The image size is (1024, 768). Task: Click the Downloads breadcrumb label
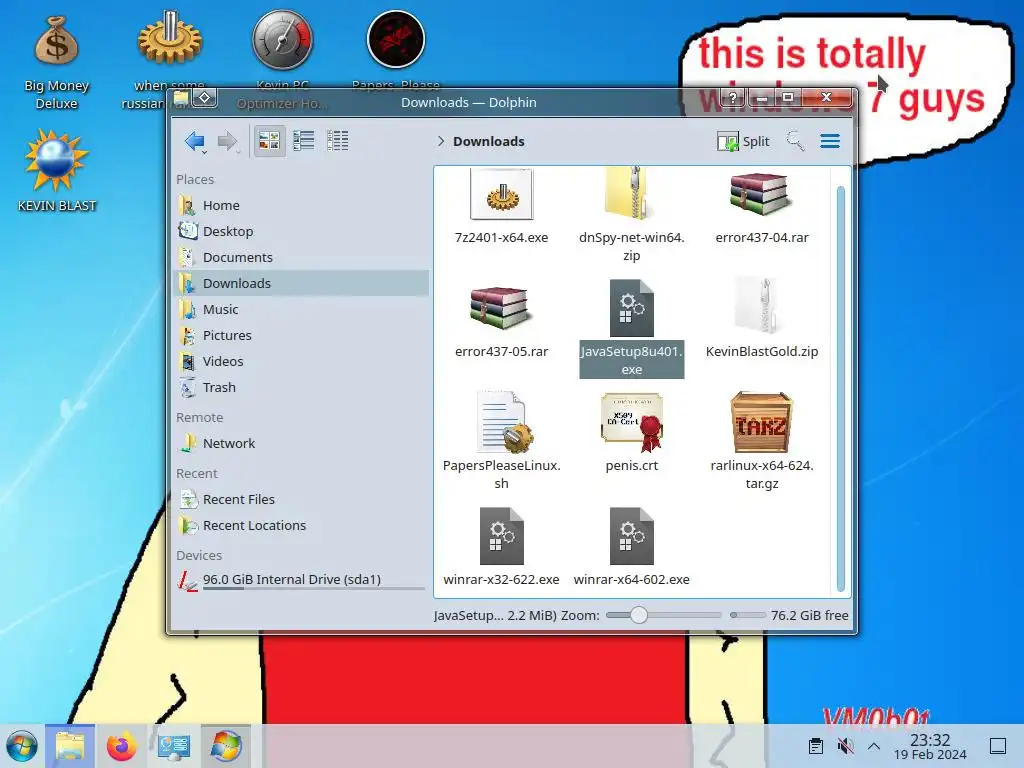[488, 141]
